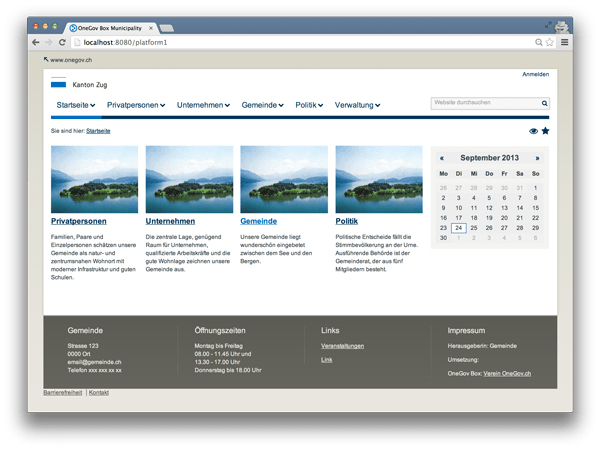Go to previous month in calendar
The height and width of the screenshot is (450, 600).
coord(442,158)
